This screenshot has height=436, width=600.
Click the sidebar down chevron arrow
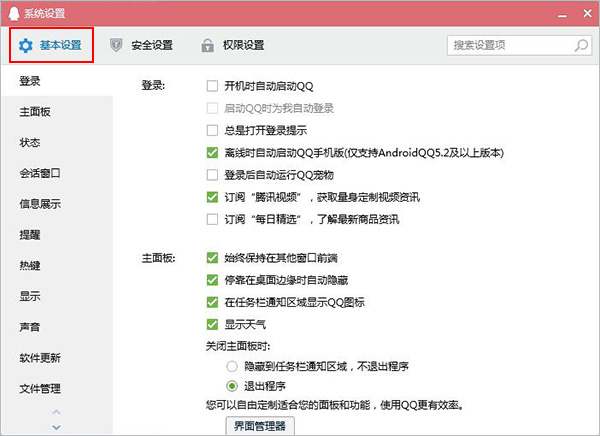pos(56,427)
